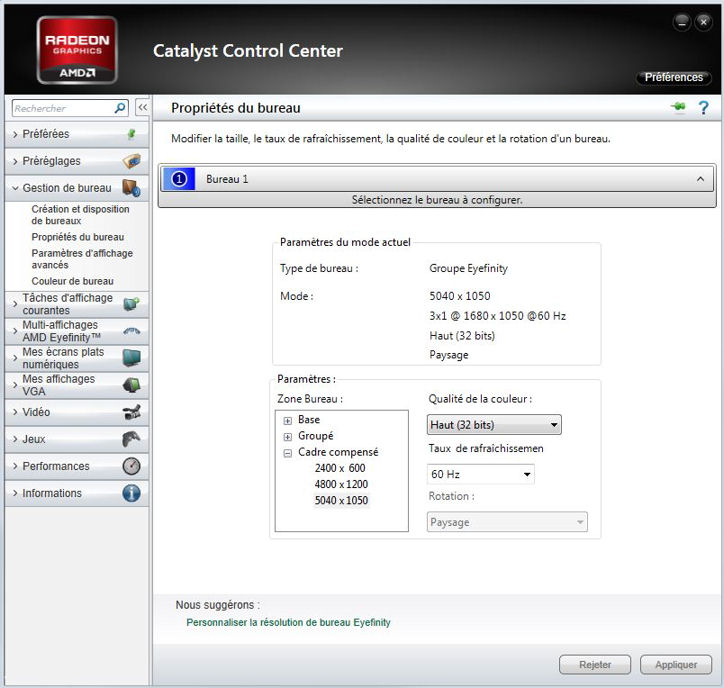724x688 pixels.
Task: Open the Préférences menu
Action: pos(674,77)
